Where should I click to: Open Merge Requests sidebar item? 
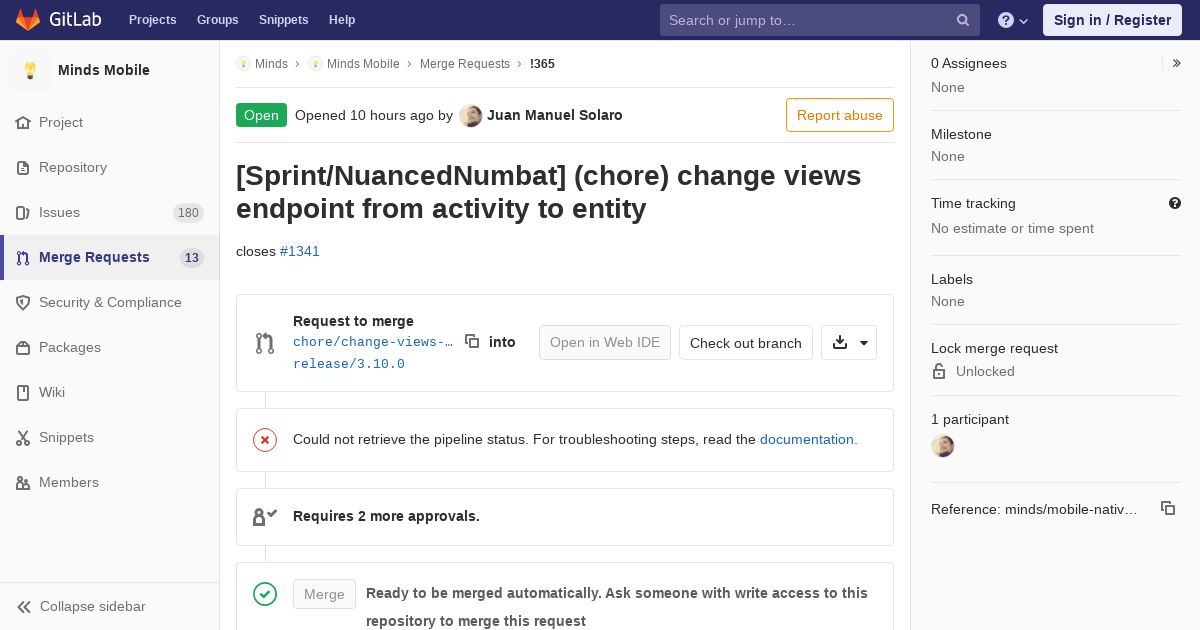coord(110,257)
